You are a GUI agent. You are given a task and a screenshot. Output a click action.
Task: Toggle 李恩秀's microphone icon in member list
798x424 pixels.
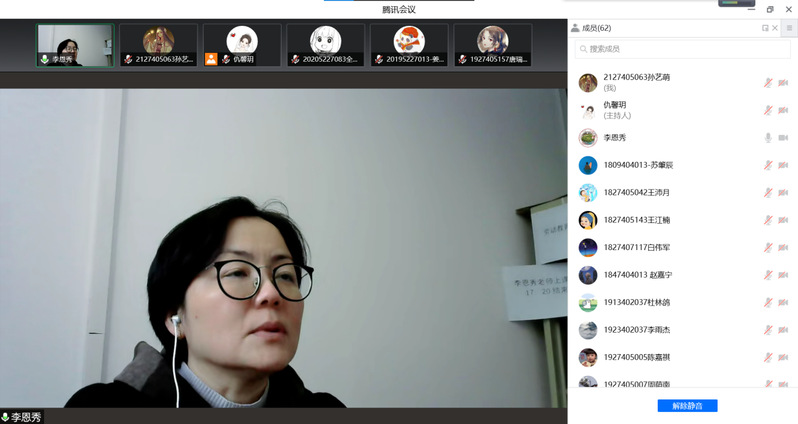click(x=768, y=137)
